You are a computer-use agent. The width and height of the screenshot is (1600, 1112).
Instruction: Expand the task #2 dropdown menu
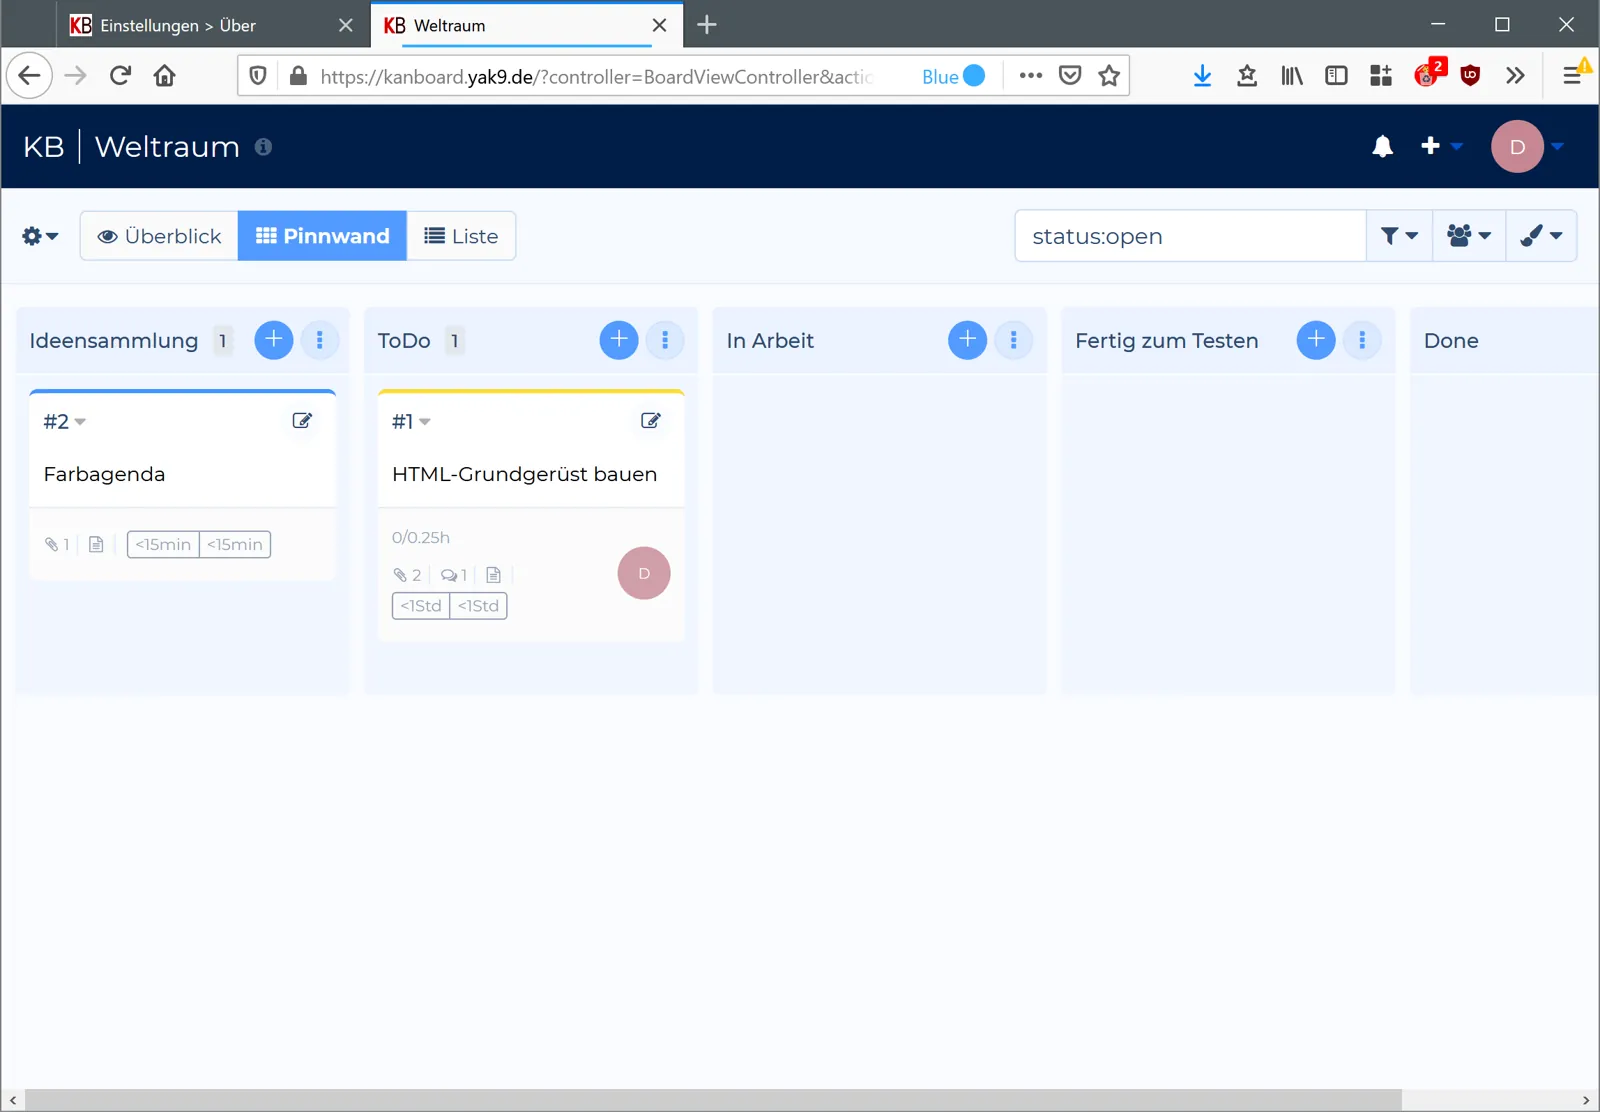(65, 422)
